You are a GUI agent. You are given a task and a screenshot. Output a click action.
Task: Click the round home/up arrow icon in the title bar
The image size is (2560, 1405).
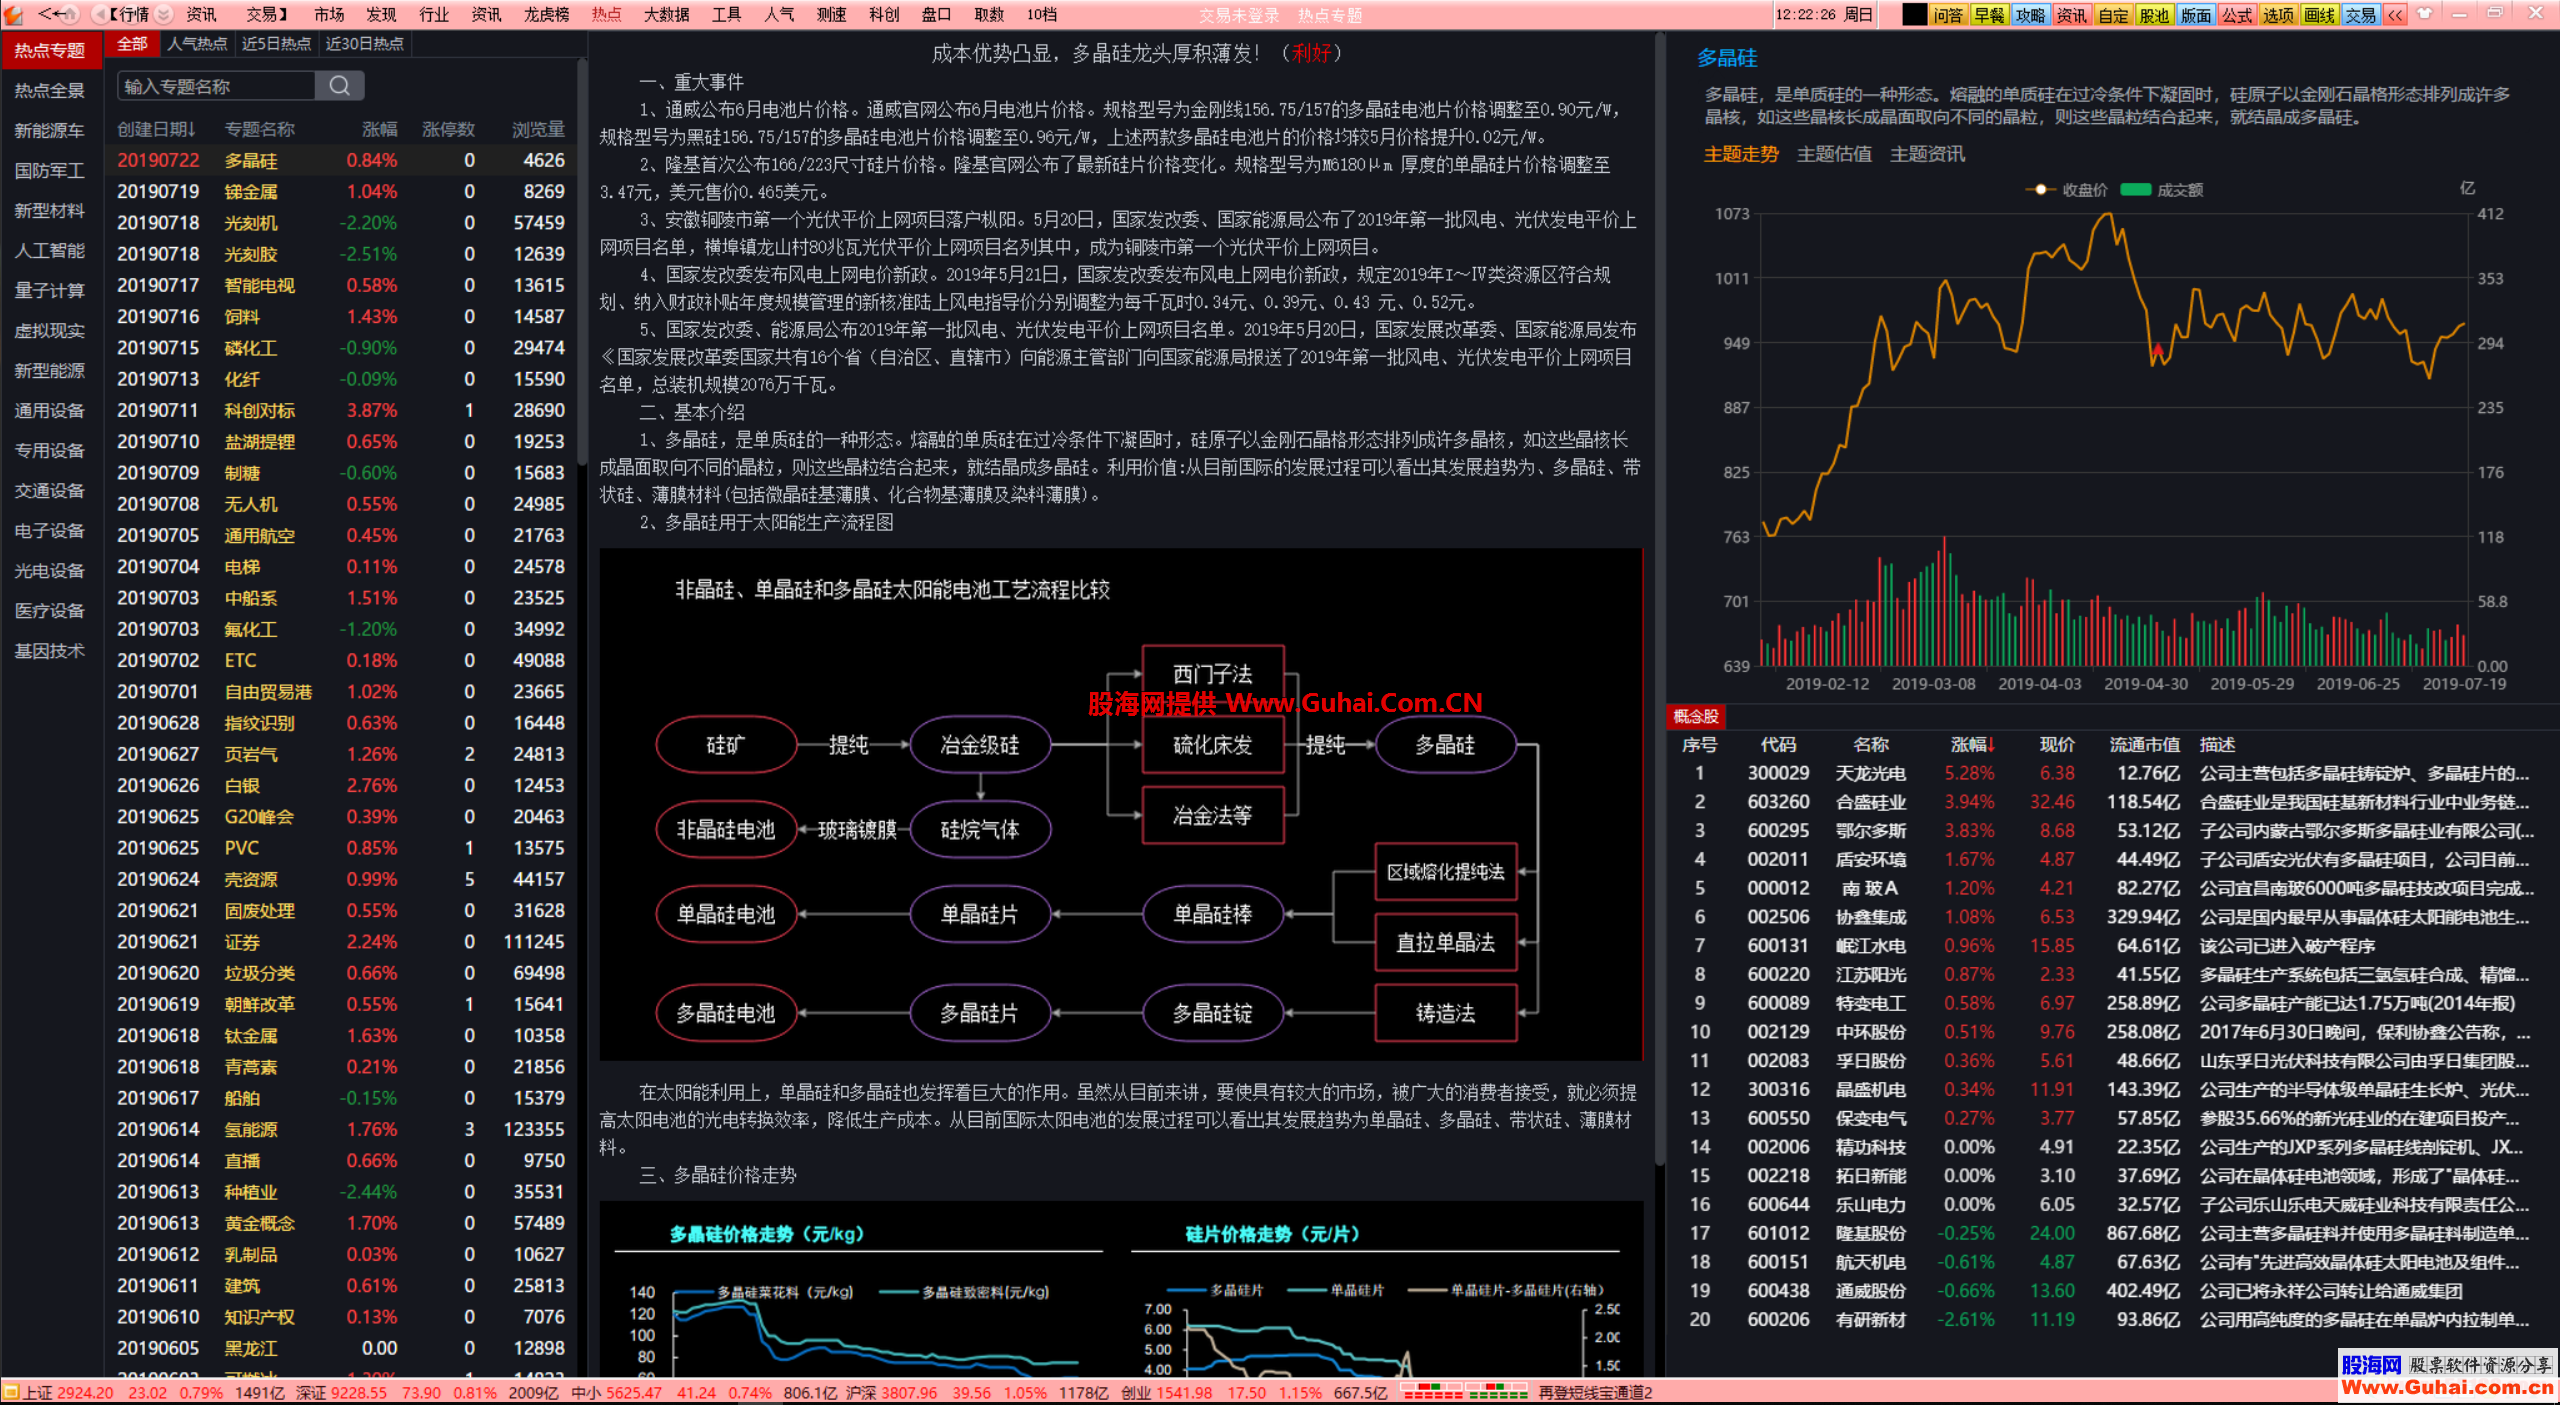[x=72, y=14]
